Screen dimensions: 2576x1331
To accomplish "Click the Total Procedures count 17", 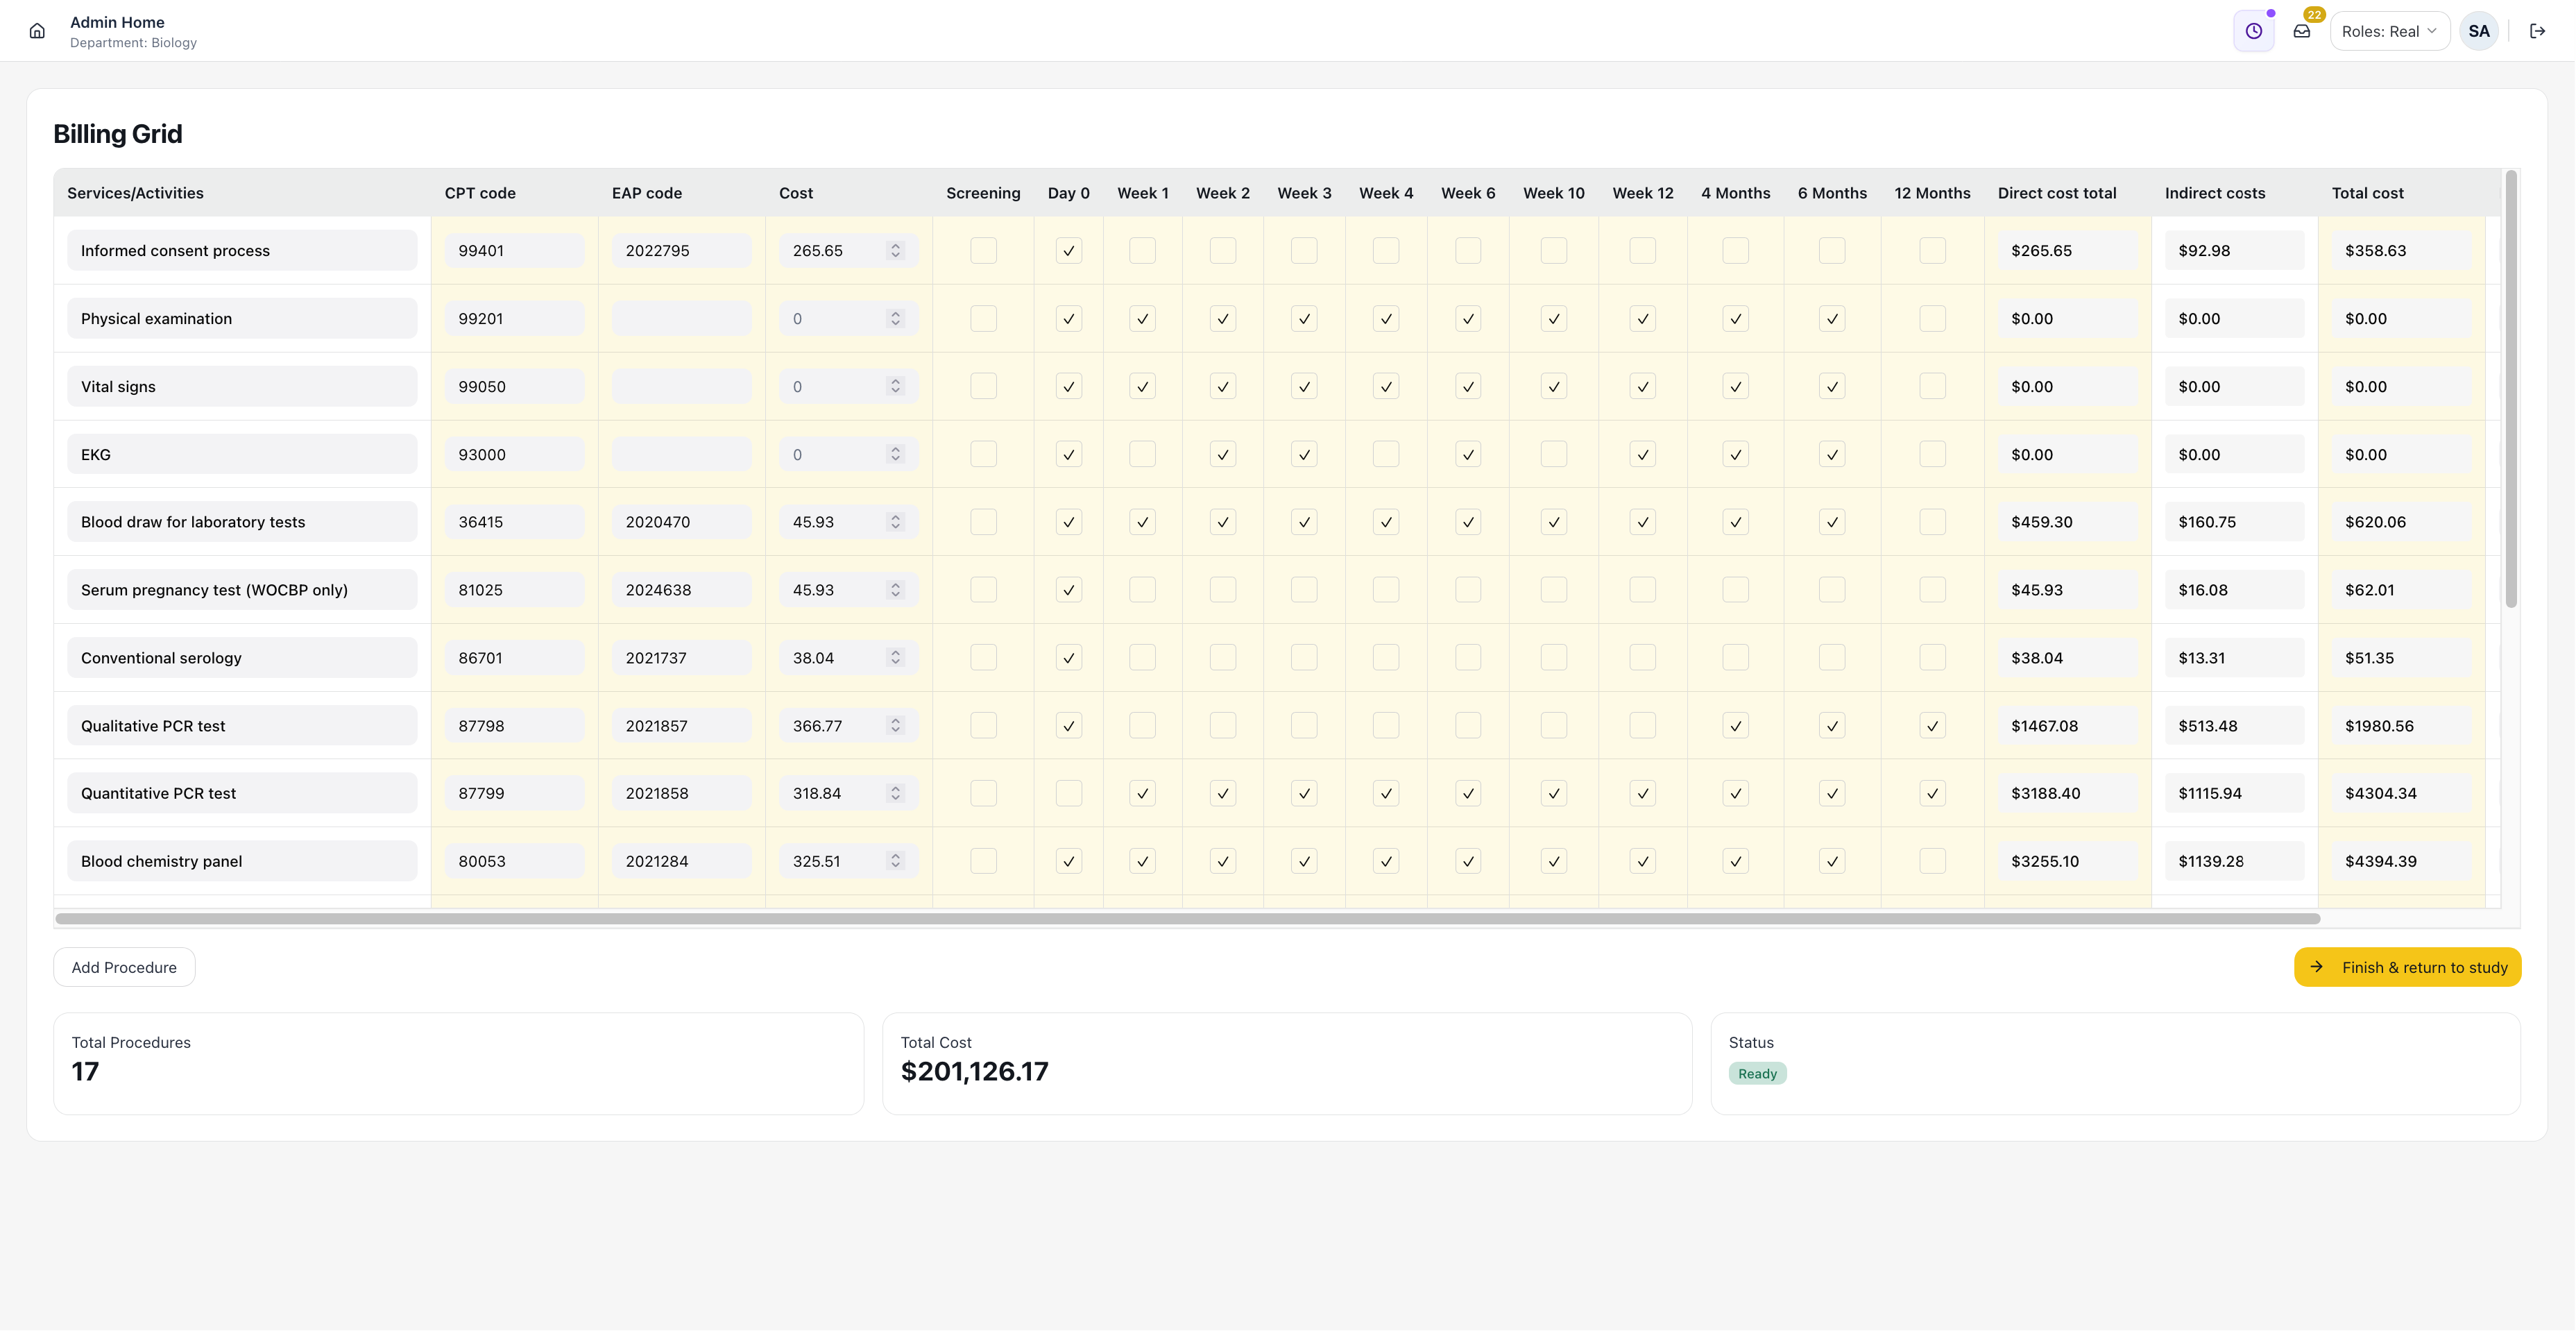I will coord(85,1071).
